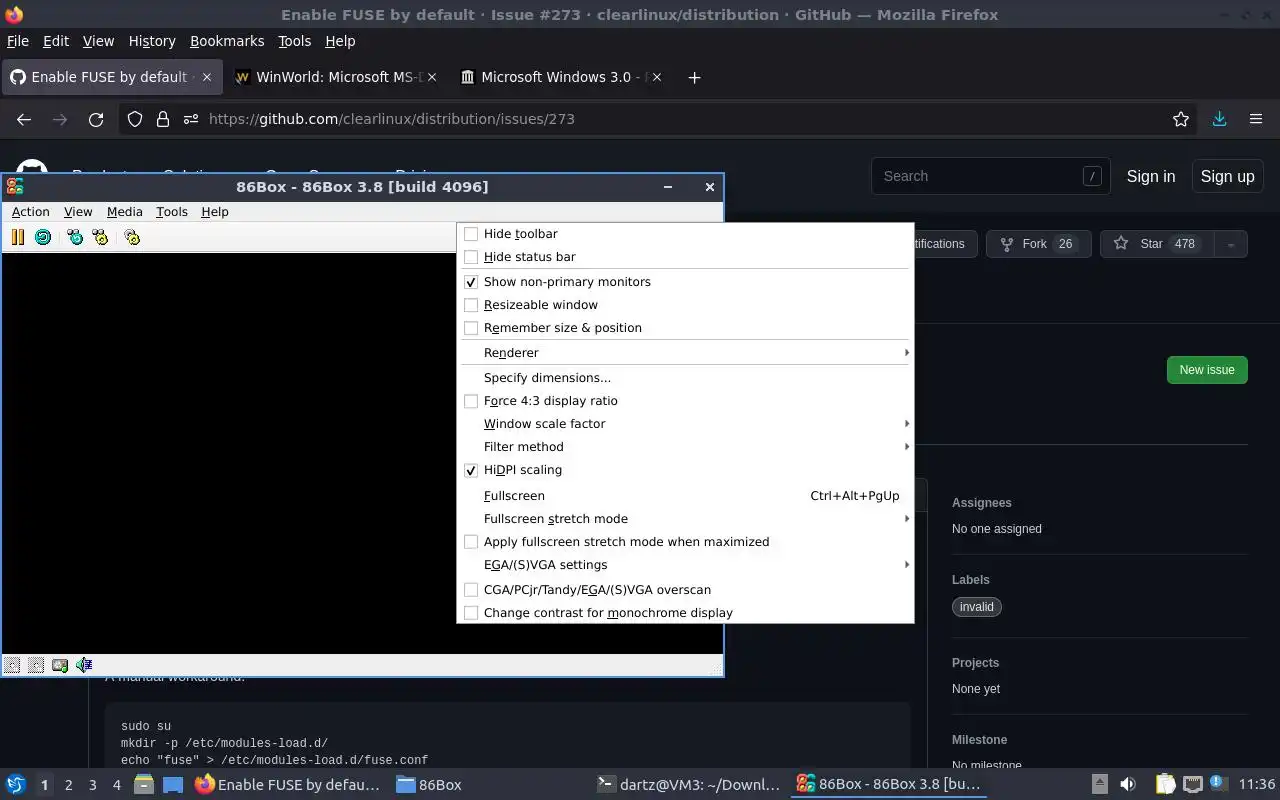1280x800 pixels.
Task: Click the first floppy drive status bar icon
Action: click(x=12, y=665)
